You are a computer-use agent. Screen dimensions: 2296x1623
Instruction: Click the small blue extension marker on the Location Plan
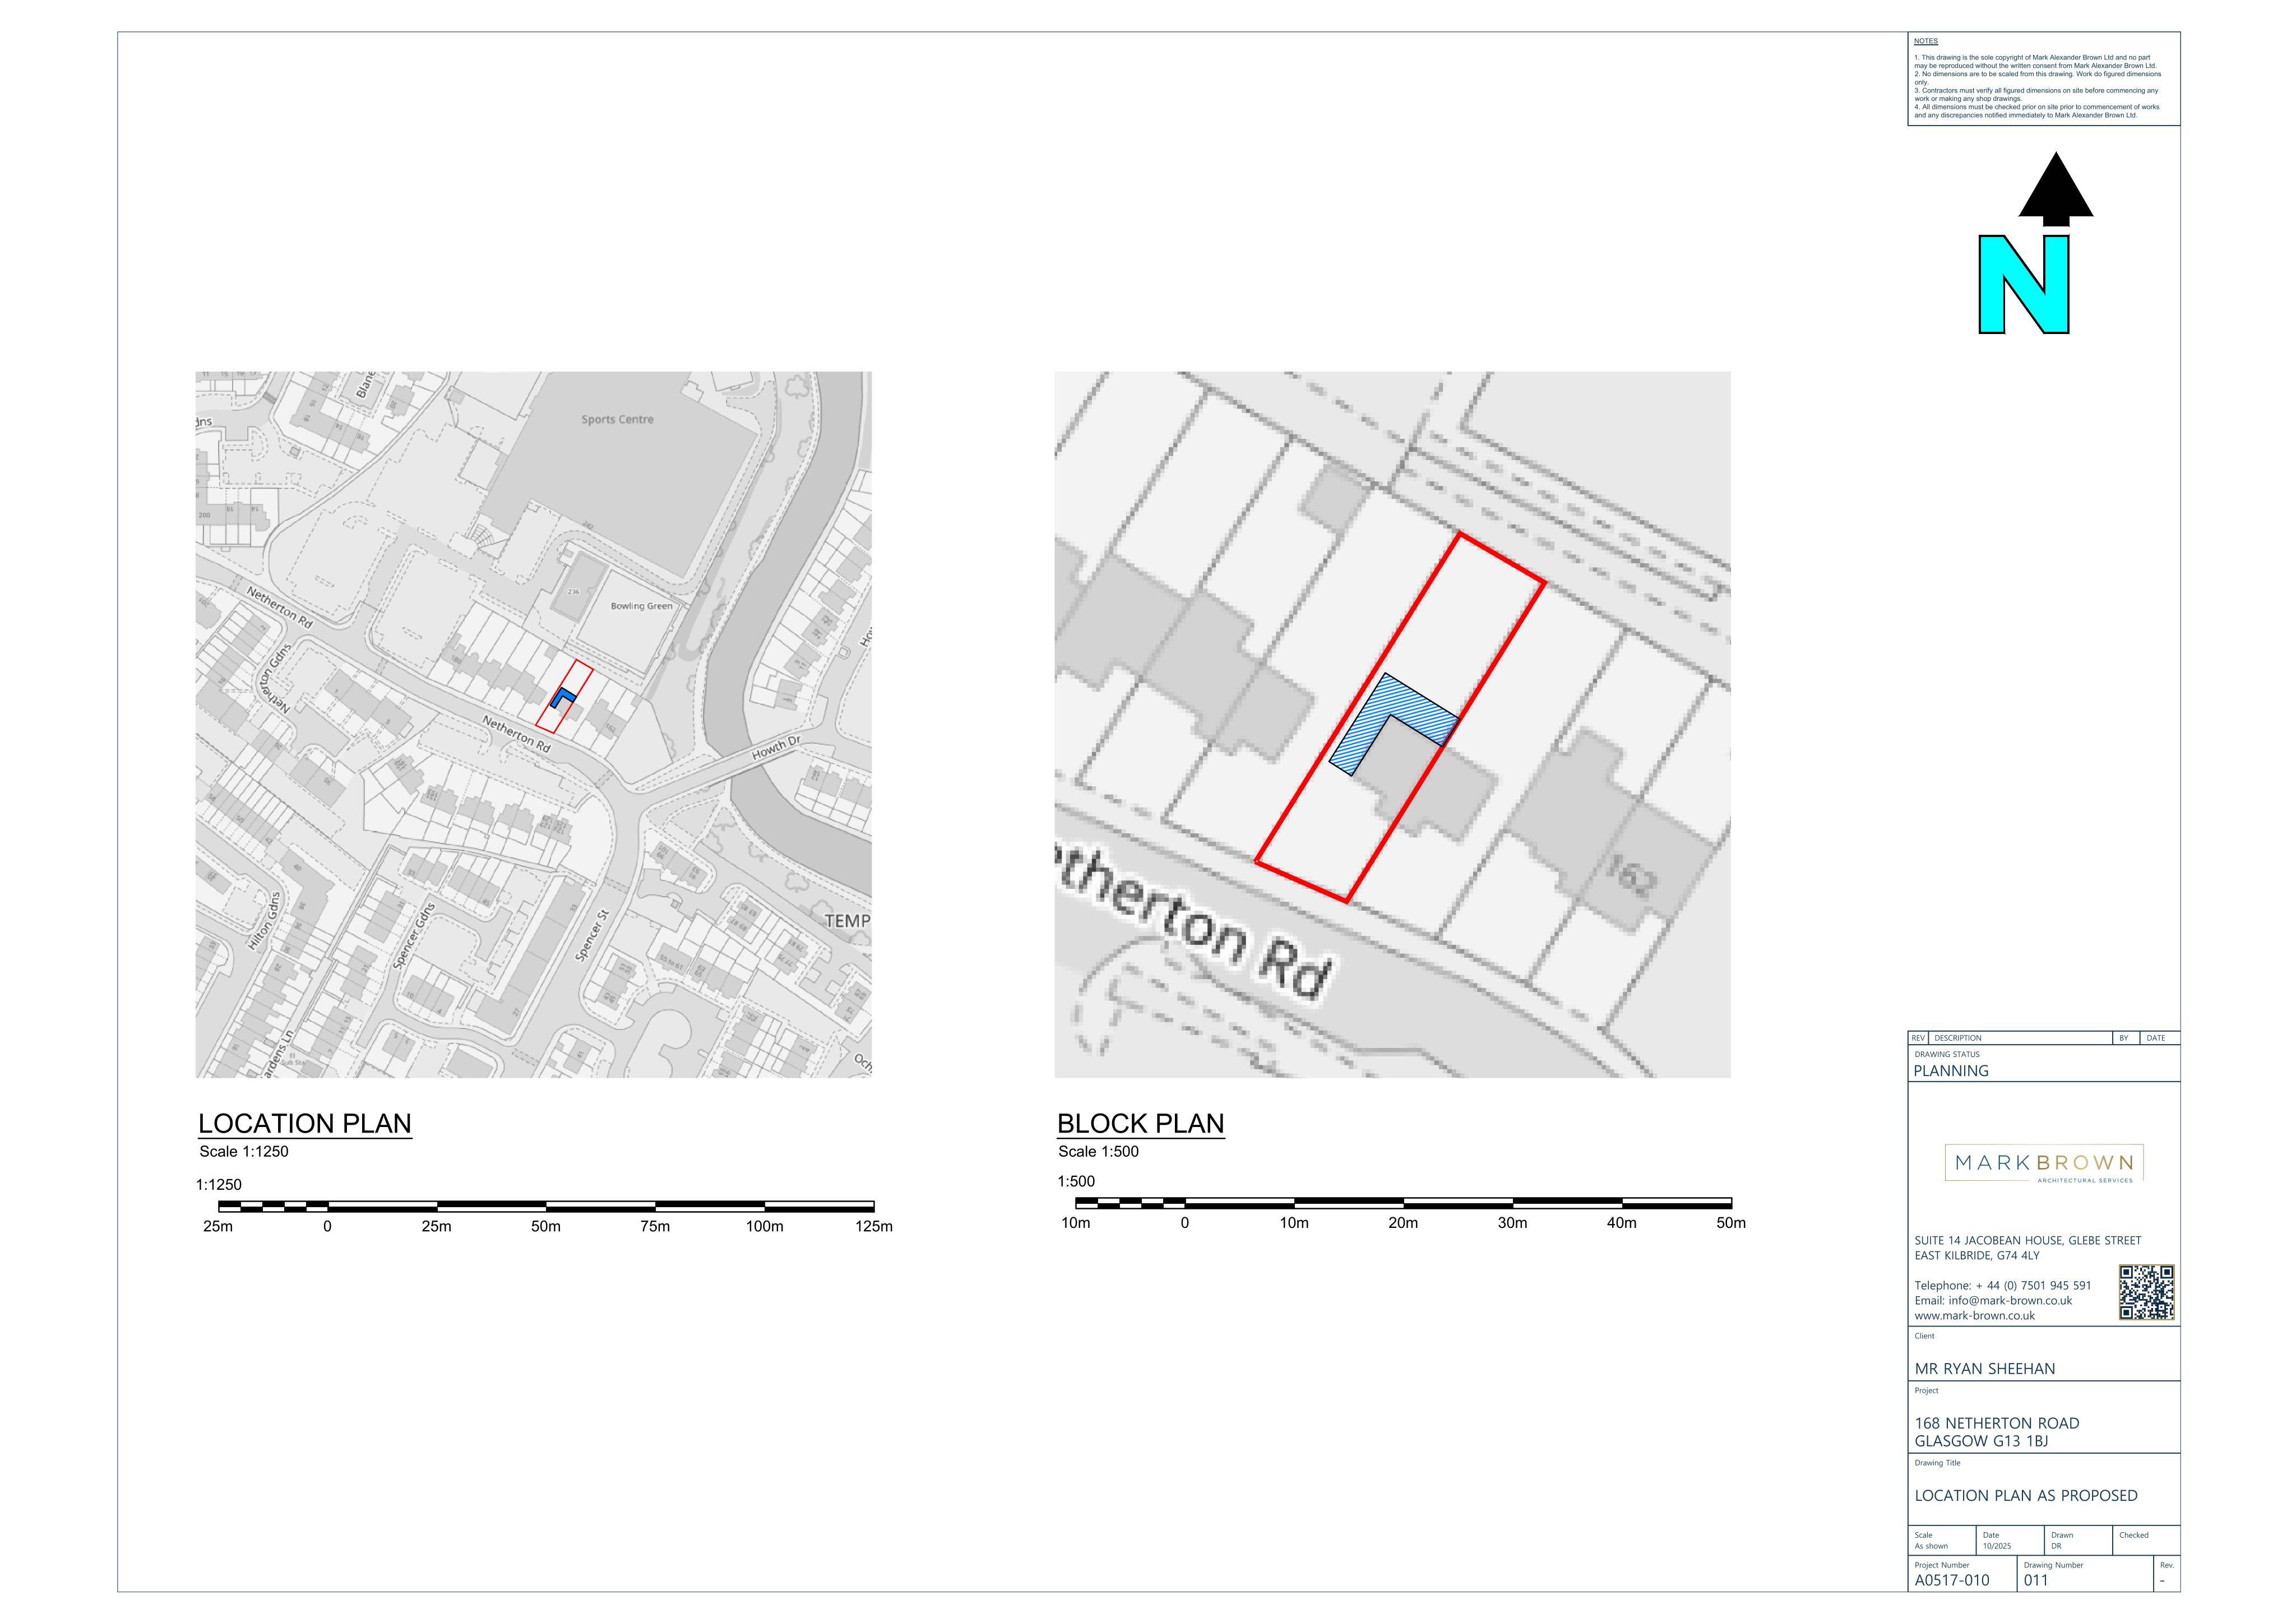pyautogui.click(x=563, y=697)
